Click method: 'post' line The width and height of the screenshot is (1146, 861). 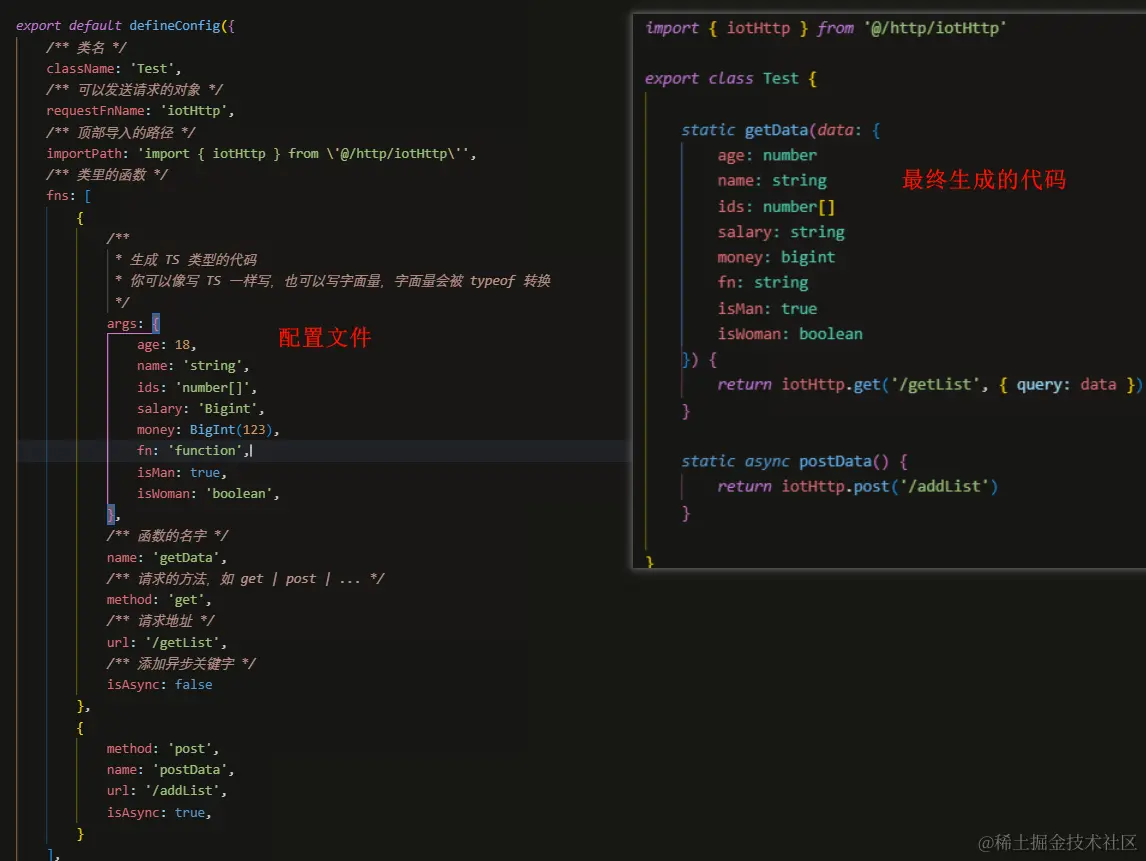click(163, 748)
